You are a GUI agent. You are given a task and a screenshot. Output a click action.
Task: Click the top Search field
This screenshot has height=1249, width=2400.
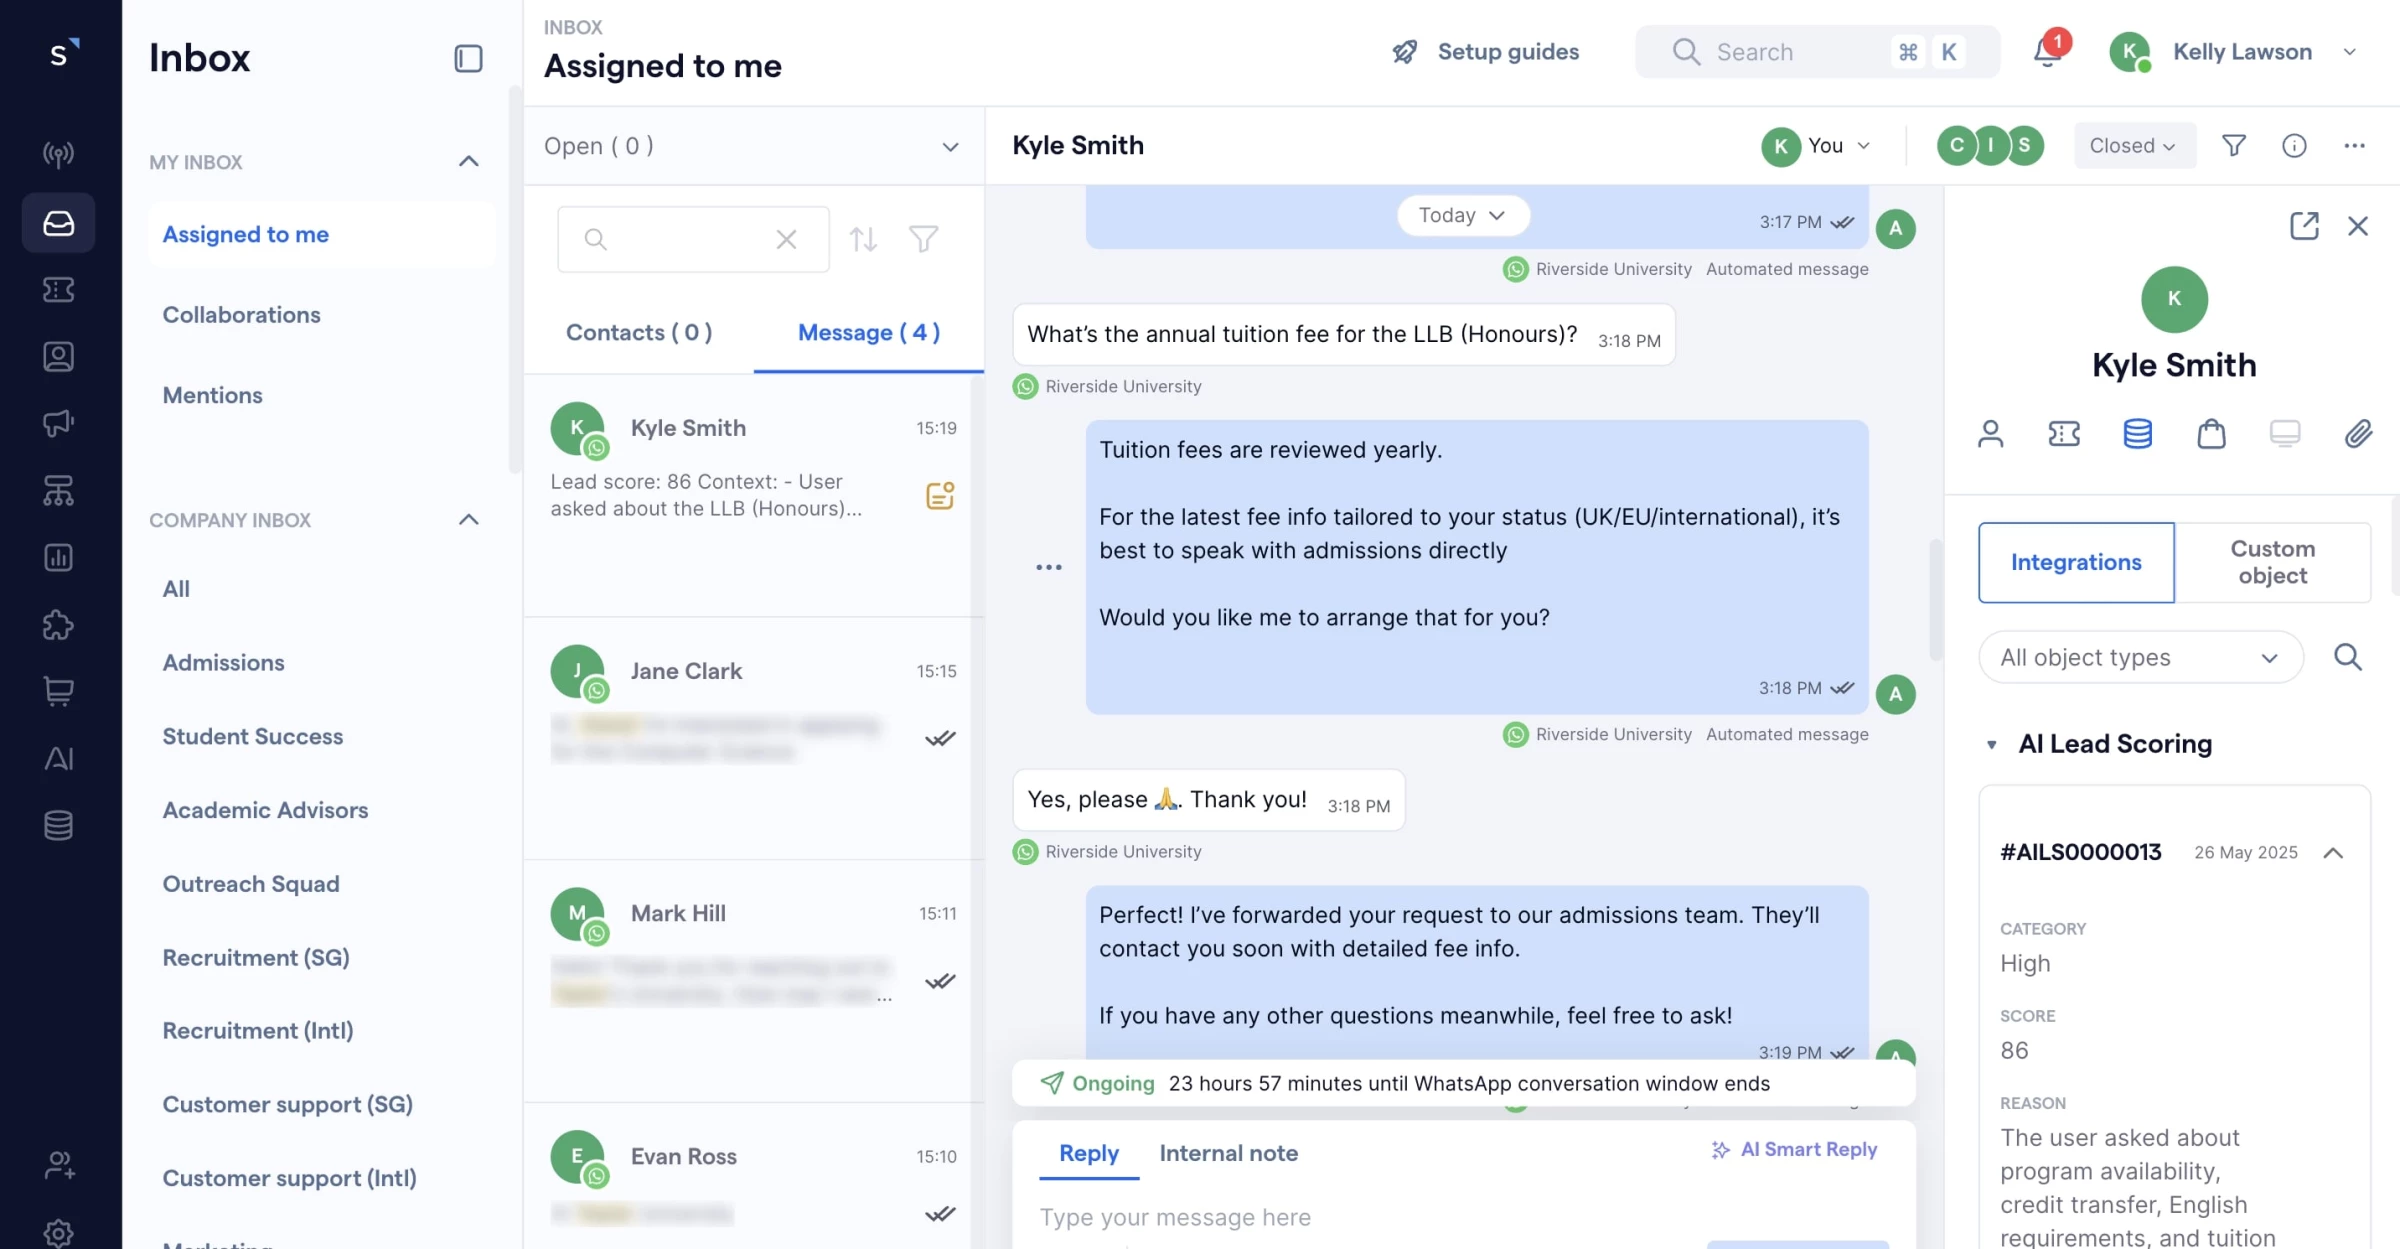point(1817,51)
